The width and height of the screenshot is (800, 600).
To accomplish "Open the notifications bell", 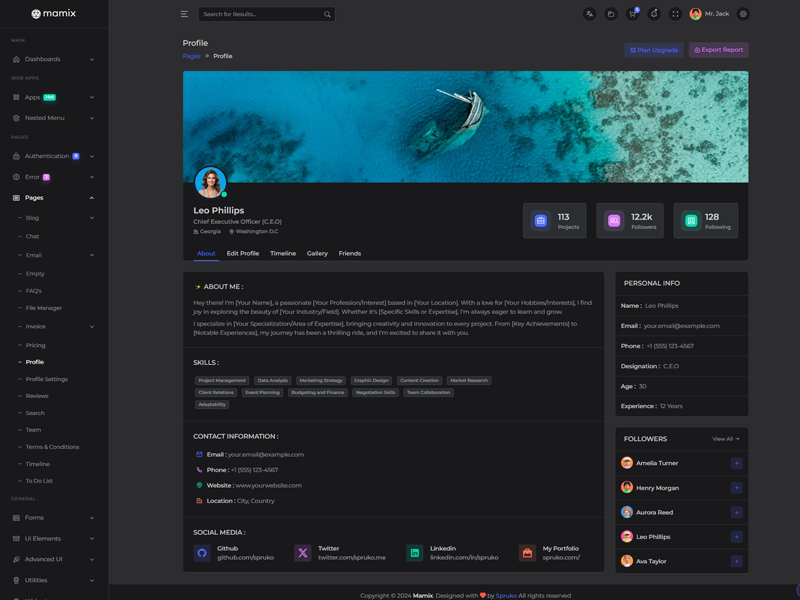I will pos(654,14).
